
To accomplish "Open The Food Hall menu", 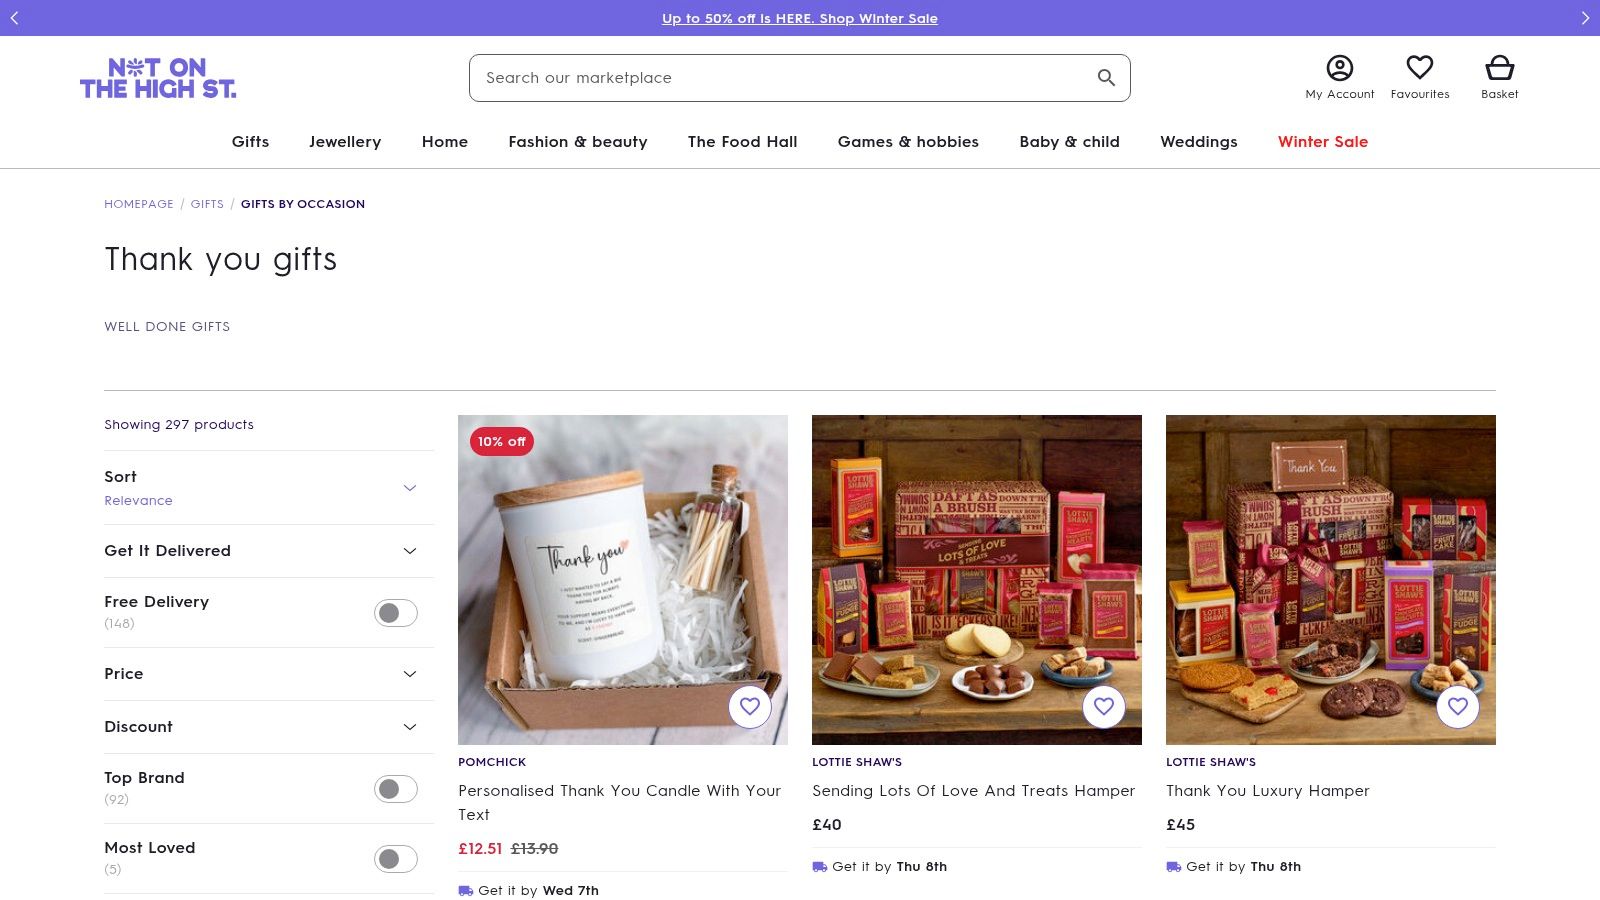I will (743, 142).
